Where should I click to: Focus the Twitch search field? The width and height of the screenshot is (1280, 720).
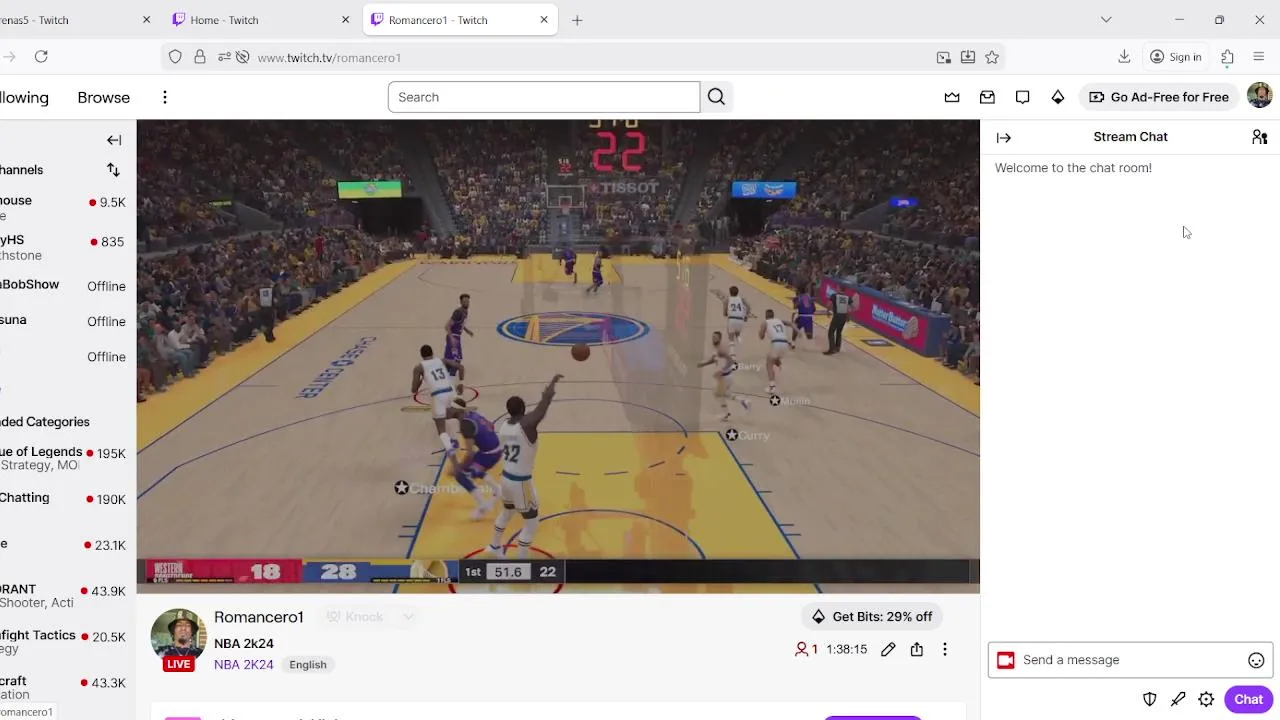[544, 97]
